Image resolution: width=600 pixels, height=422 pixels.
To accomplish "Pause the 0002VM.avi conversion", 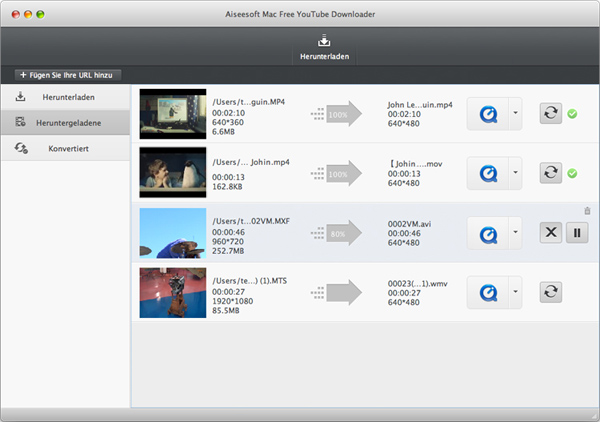I will point(577,232).
